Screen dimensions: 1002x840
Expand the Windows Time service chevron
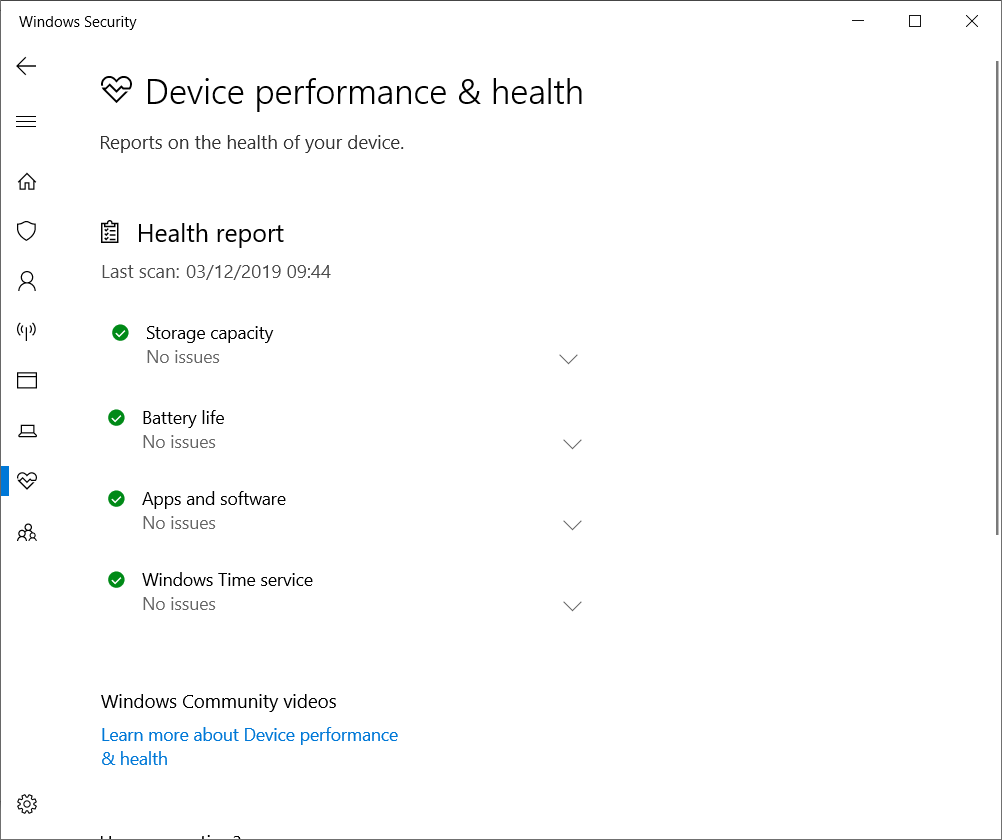coord(572,606)
